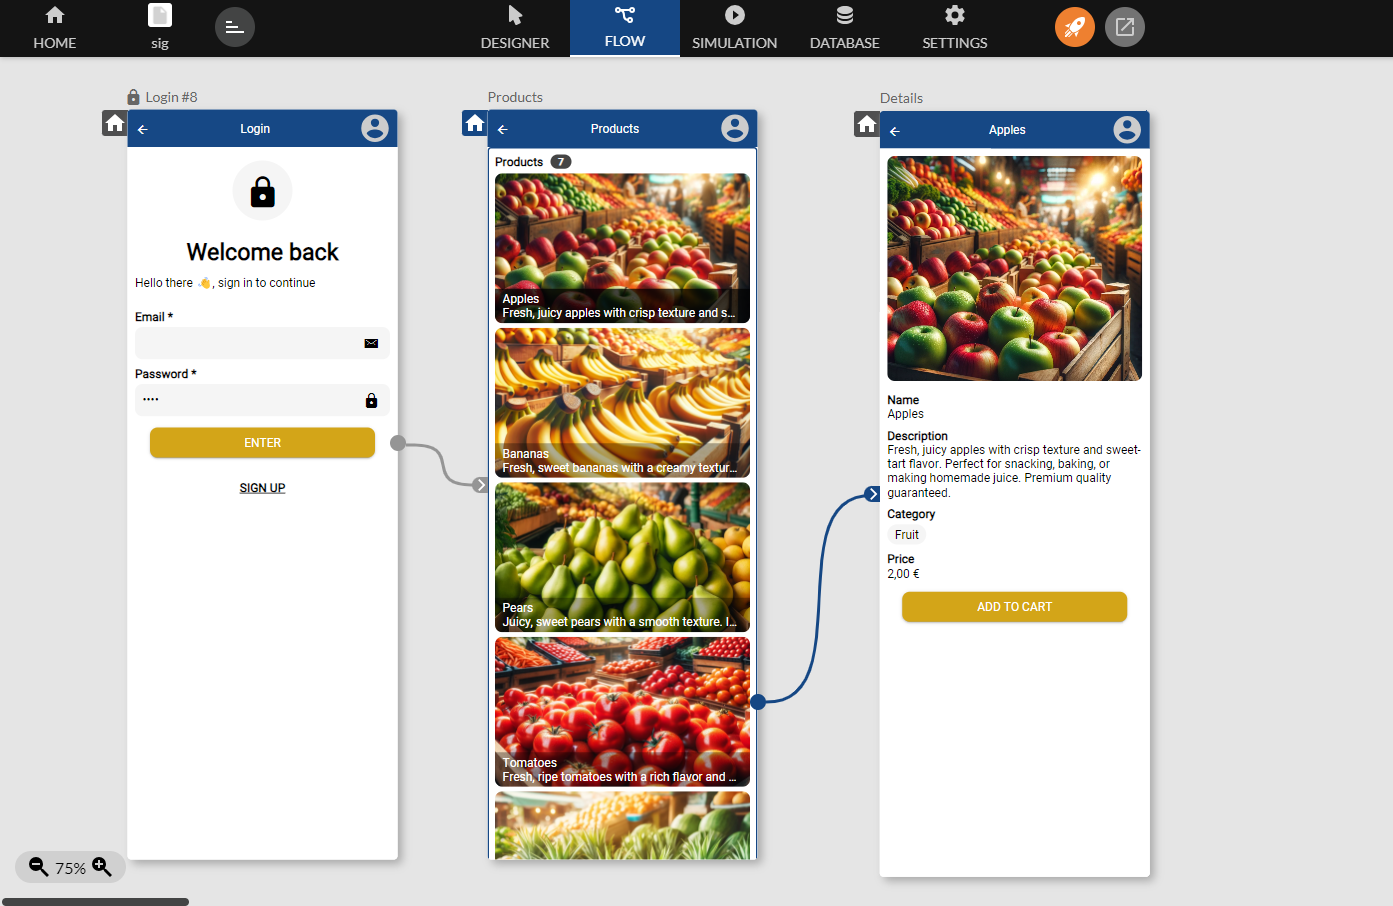Click the user avatar in Apples header
The image size is (1393, 906).
[x=1127, y=130]
